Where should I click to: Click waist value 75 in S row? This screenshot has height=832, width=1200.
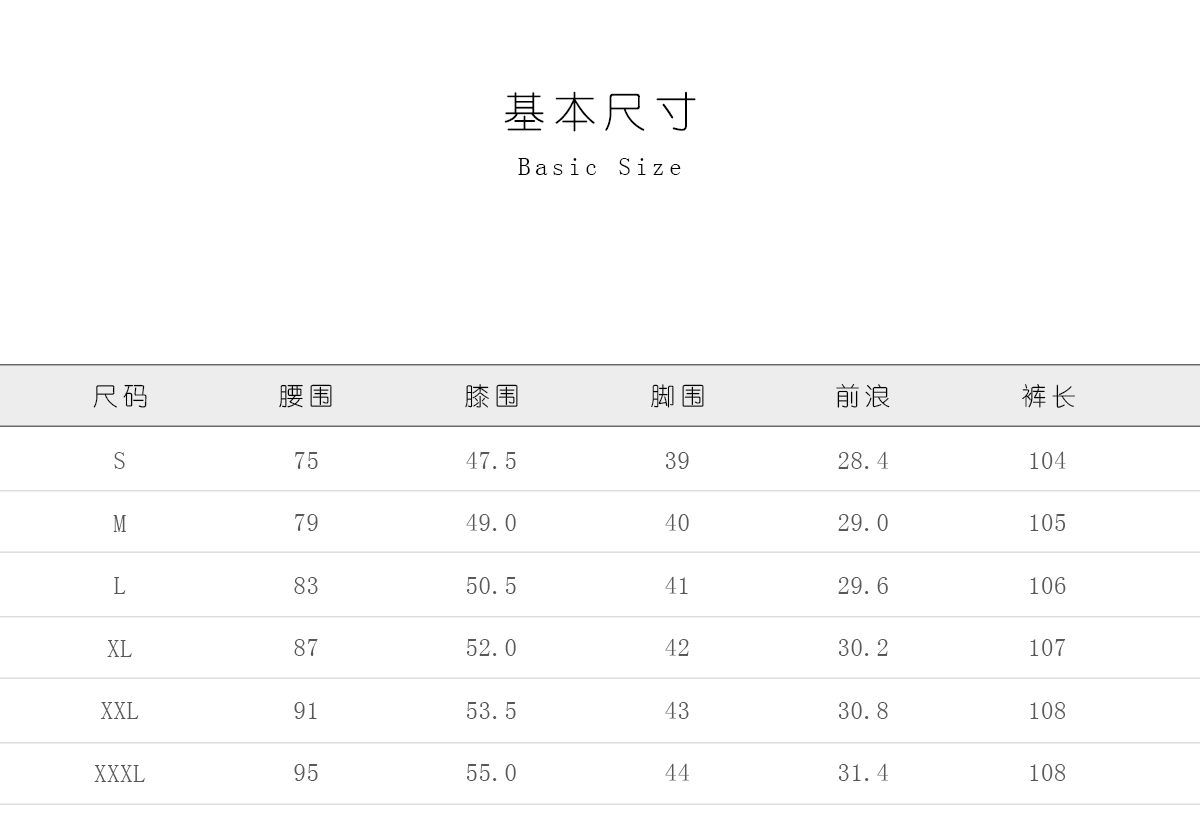(306, 461)
